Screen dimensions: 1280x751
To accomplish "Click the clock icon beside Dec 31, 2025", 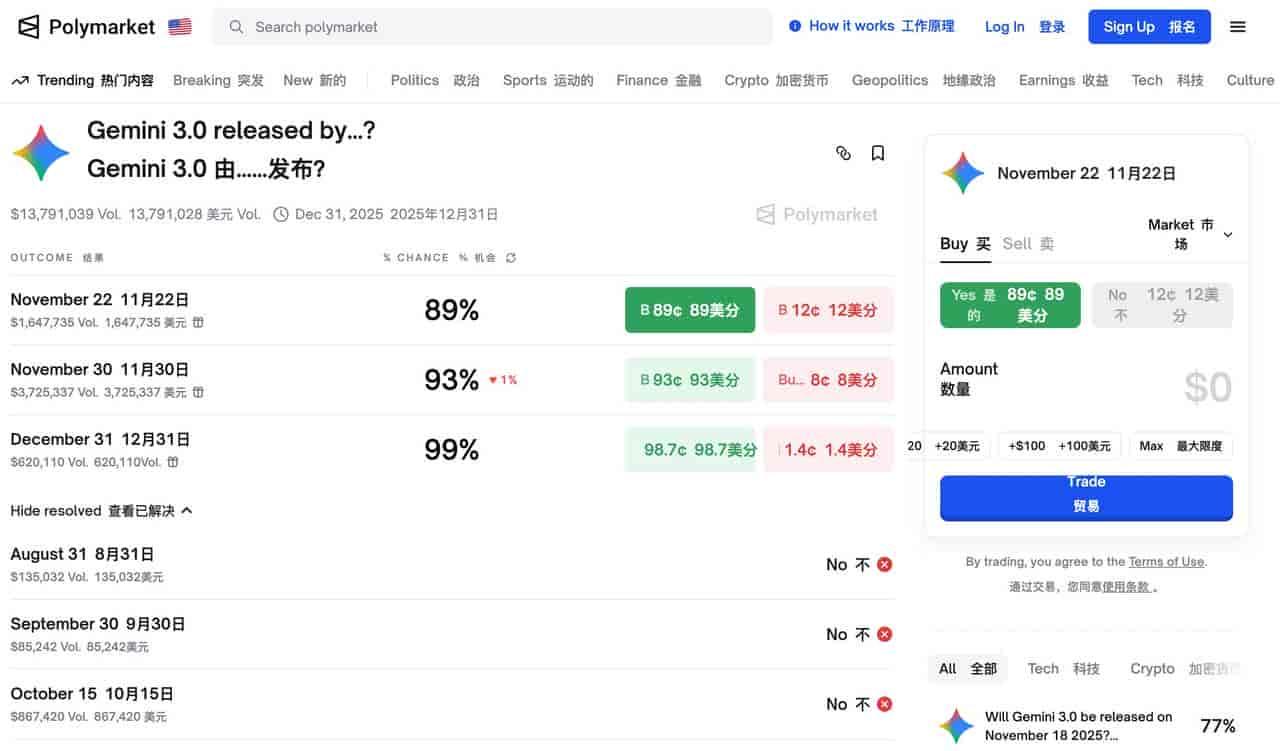I will [281, 214].
